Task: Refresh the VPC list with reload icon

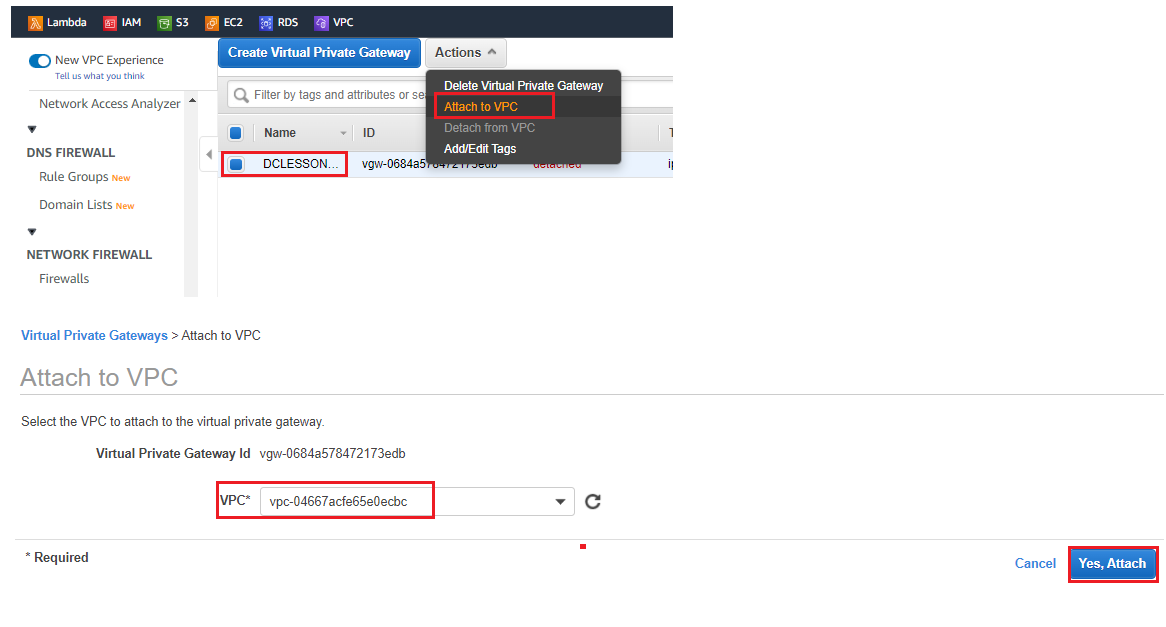Action: [x=593, y=501]
